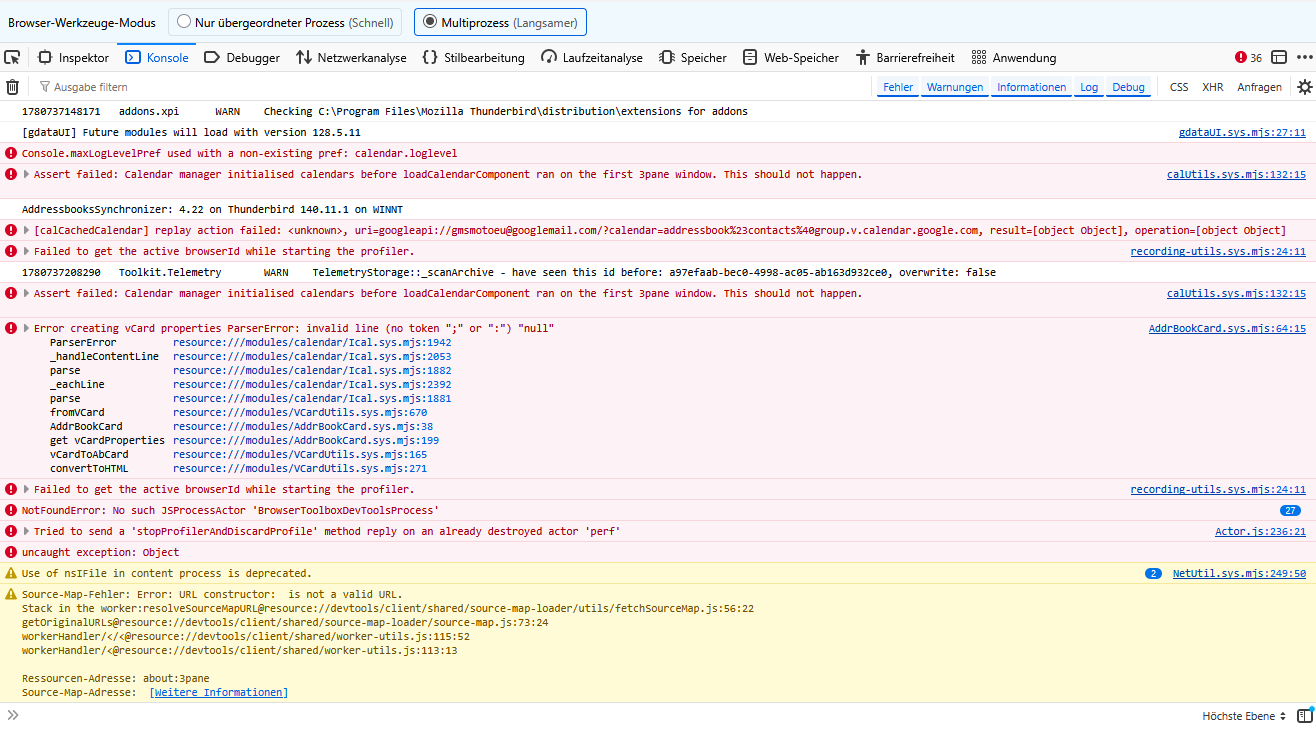Select the Multiprozess radio option

click(500, 22)
